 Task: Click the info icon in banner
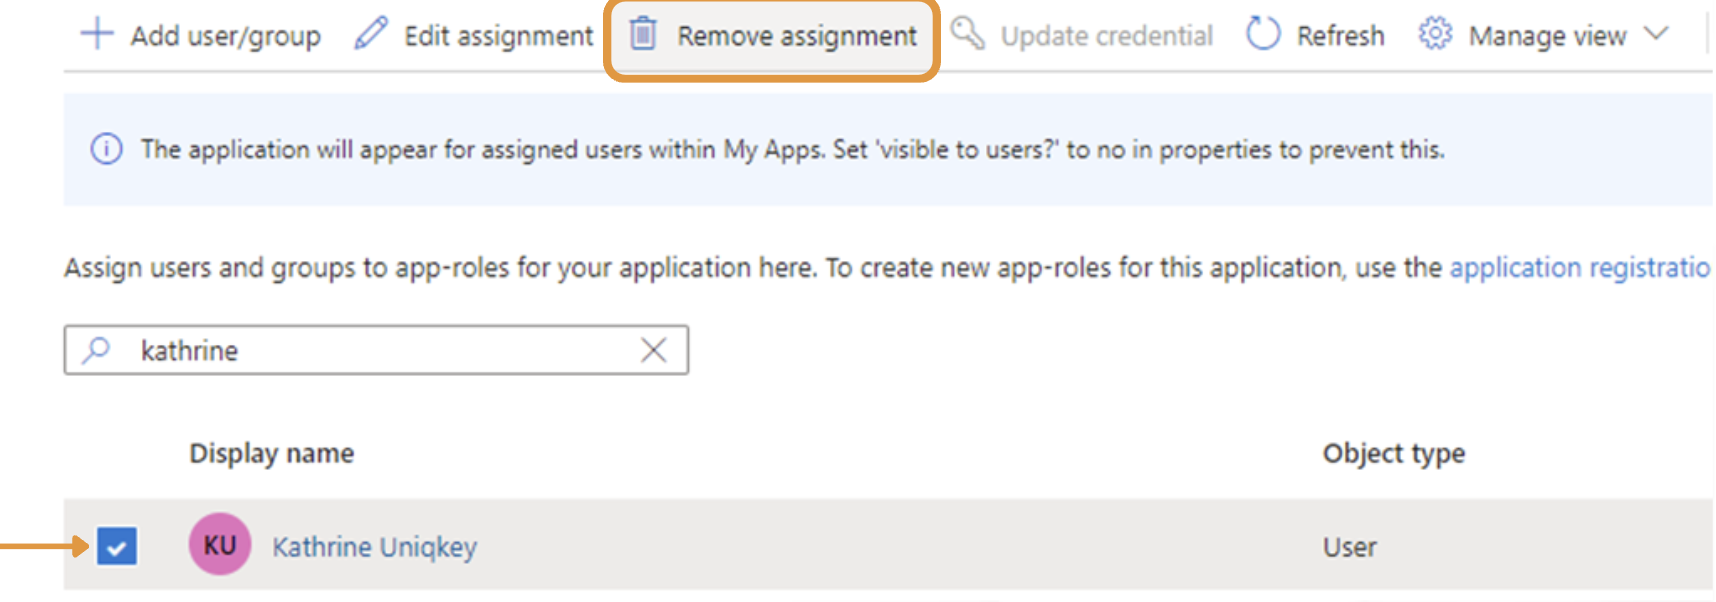click(x=107, y=149)
